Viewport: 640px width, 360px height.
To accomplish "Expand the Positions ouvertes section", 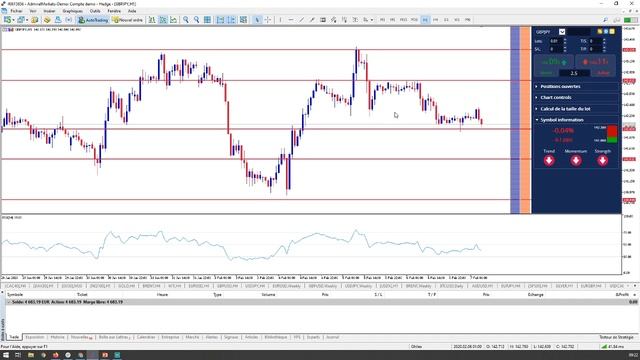I will [576, 87].
